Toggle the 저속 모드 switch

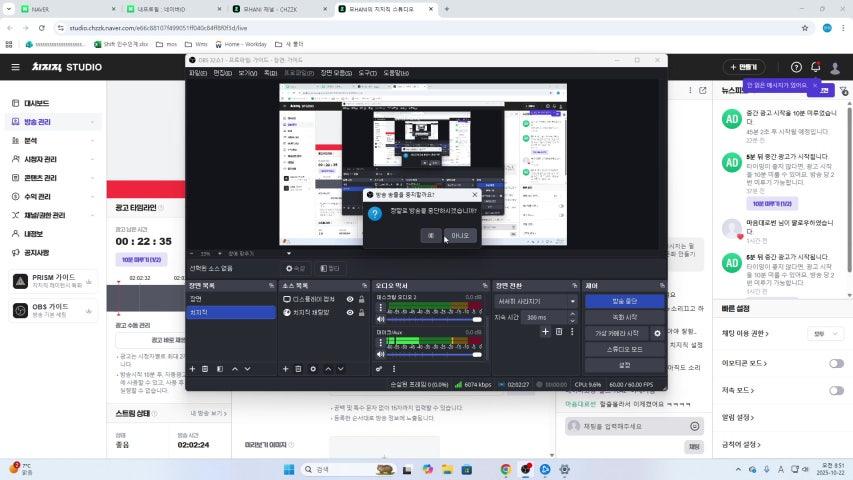(x=835, y=390)
